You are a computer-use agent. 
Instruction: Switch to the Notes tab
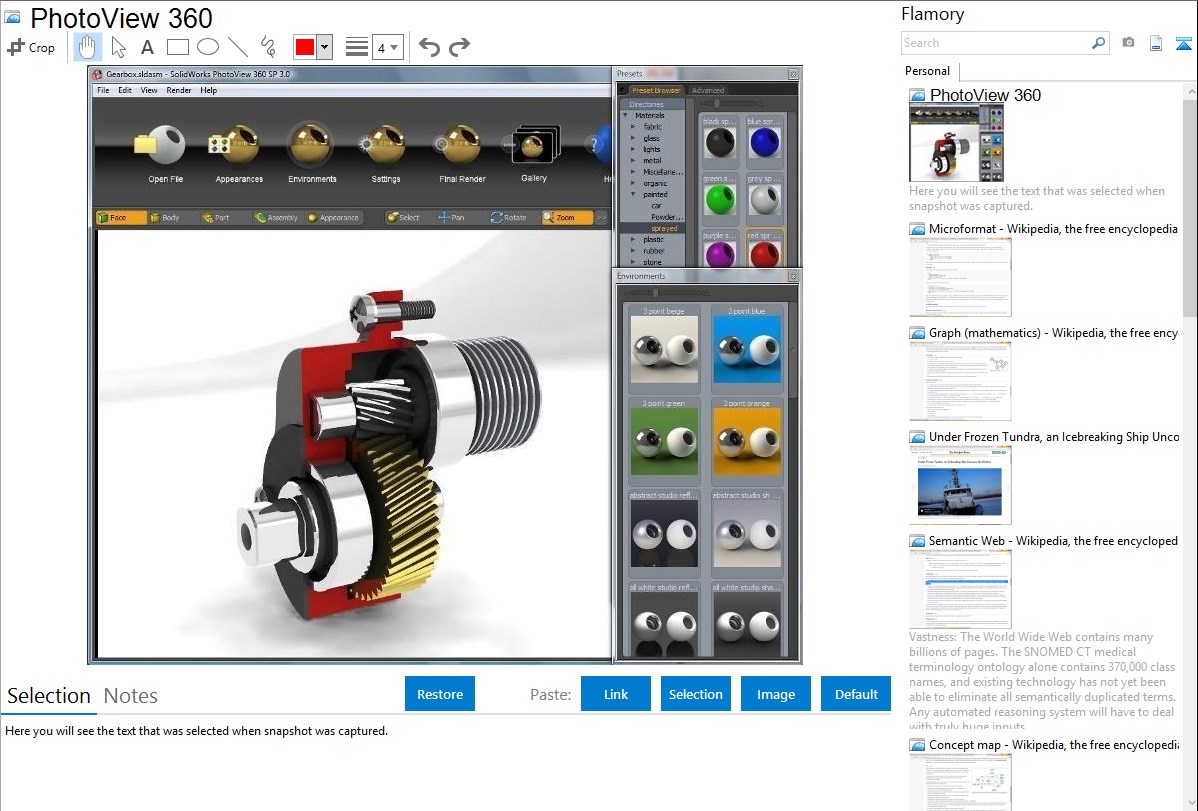[130, 696]
